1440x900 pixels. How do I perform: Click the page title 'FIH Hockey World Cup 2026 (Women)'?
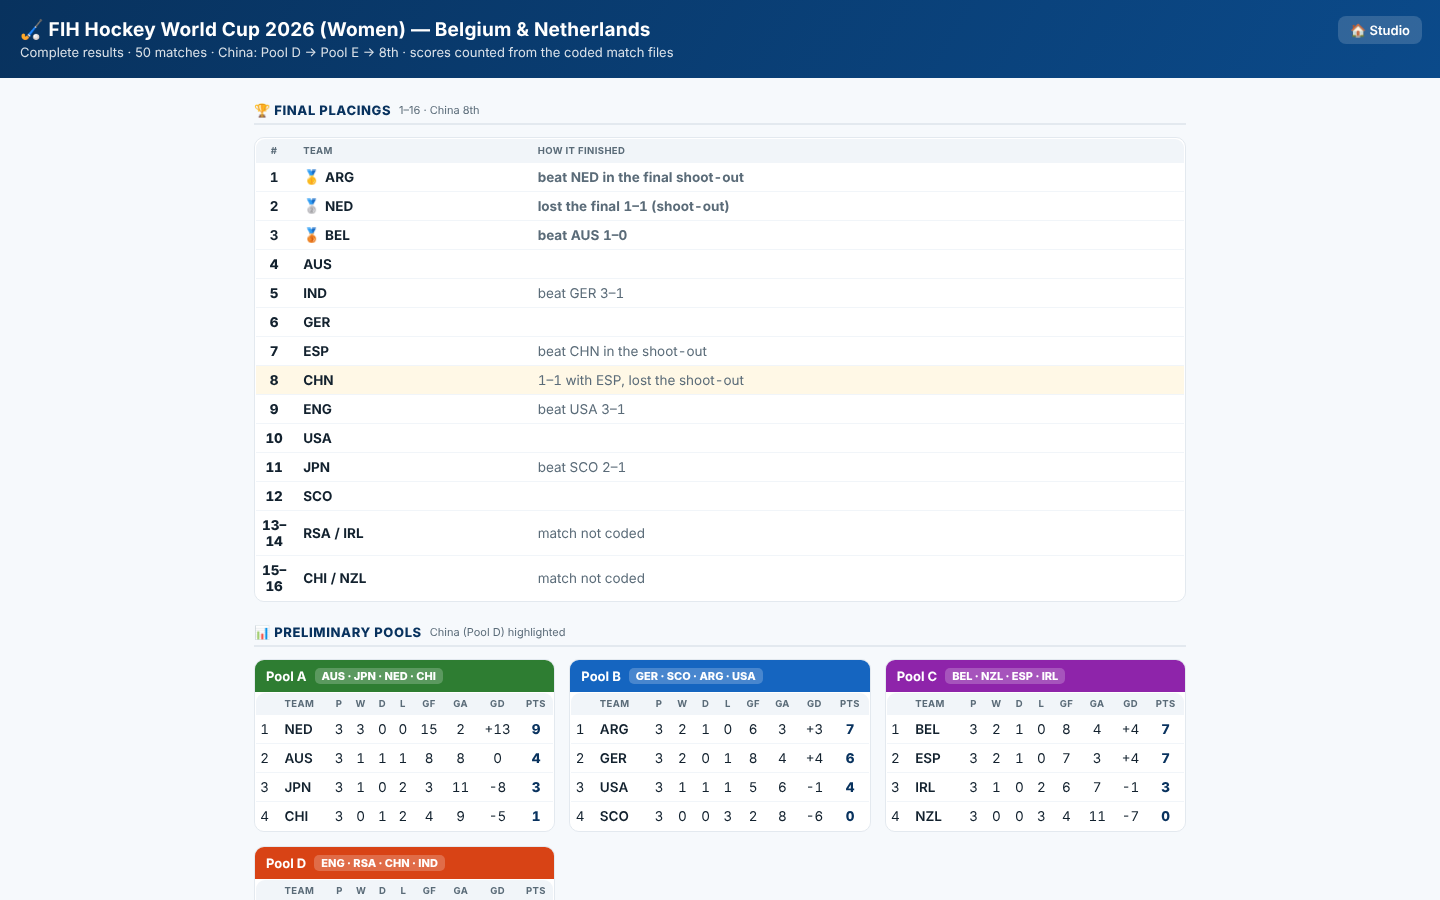(x=227, y=30)
